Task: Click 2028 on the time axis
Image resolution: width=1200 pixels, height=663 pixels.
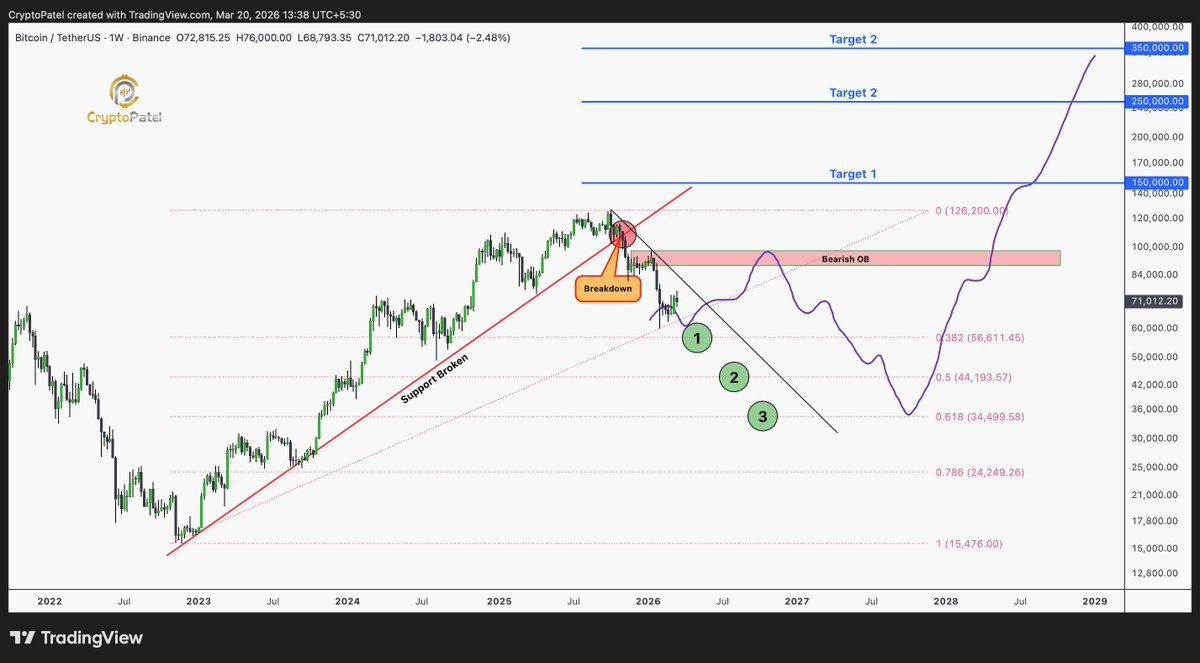Action: tap(945, 601)
